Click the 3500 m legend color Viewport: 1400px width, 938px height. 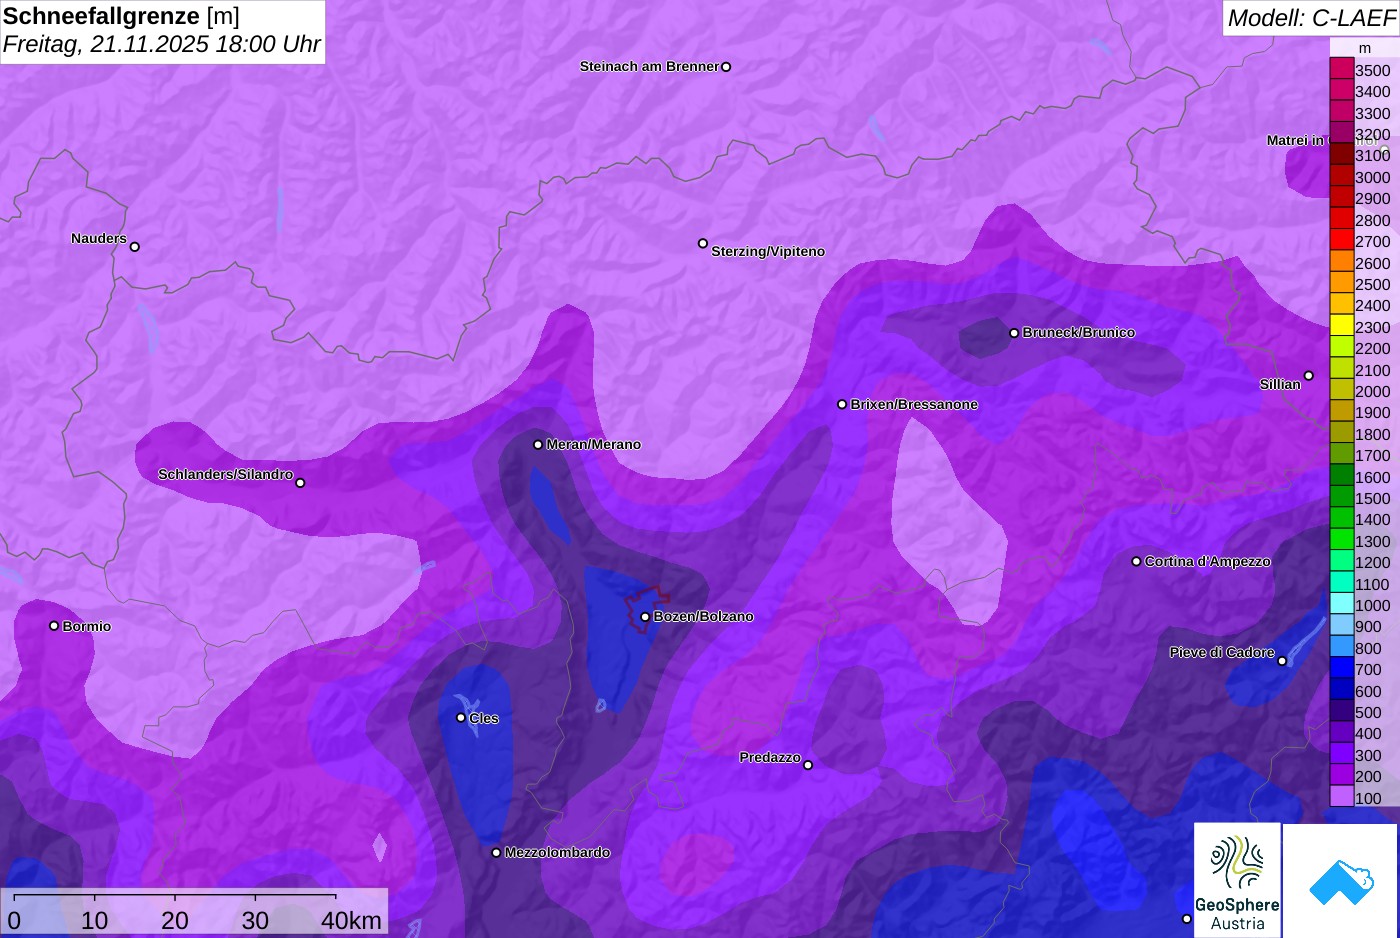click(x=1341, y=69)
